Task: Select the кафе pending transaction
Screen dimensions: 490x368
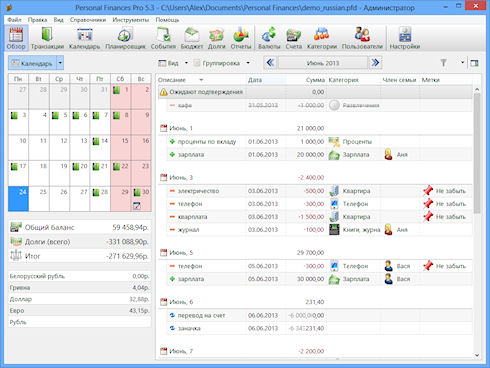Action: click(319, 105)
